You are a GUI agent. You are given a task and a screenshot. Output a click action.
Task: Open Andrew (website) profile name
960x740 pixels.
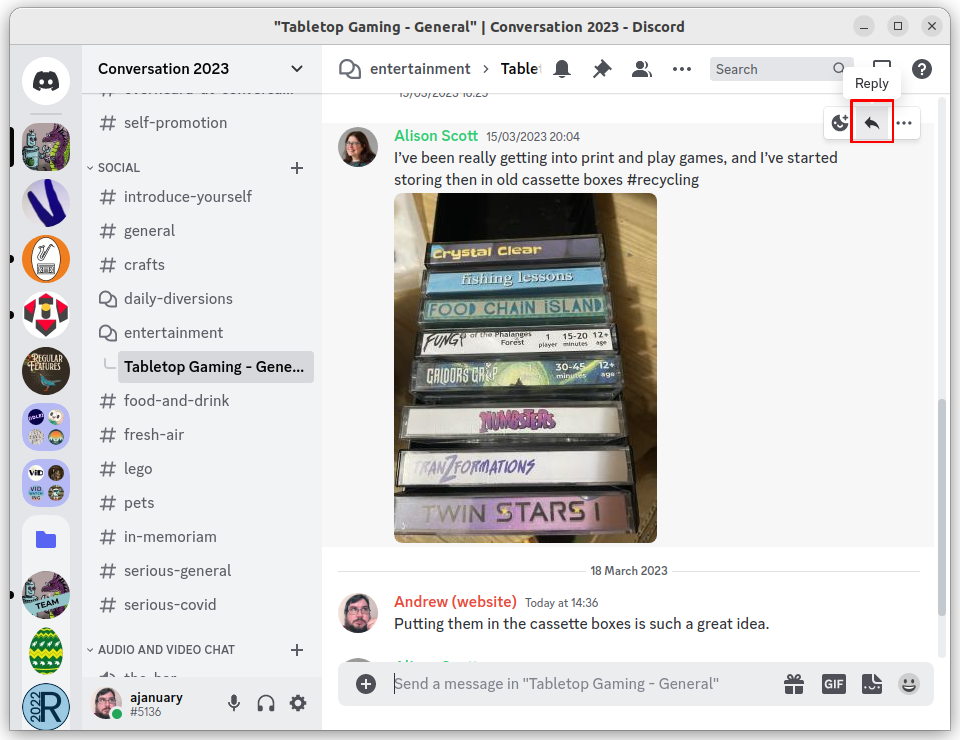coord(456,602)
